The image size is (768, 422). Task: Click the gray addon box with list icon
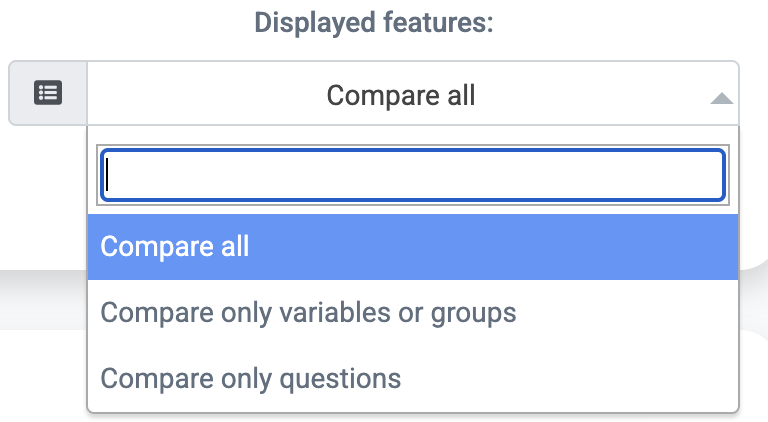click(x=48, y=93)
